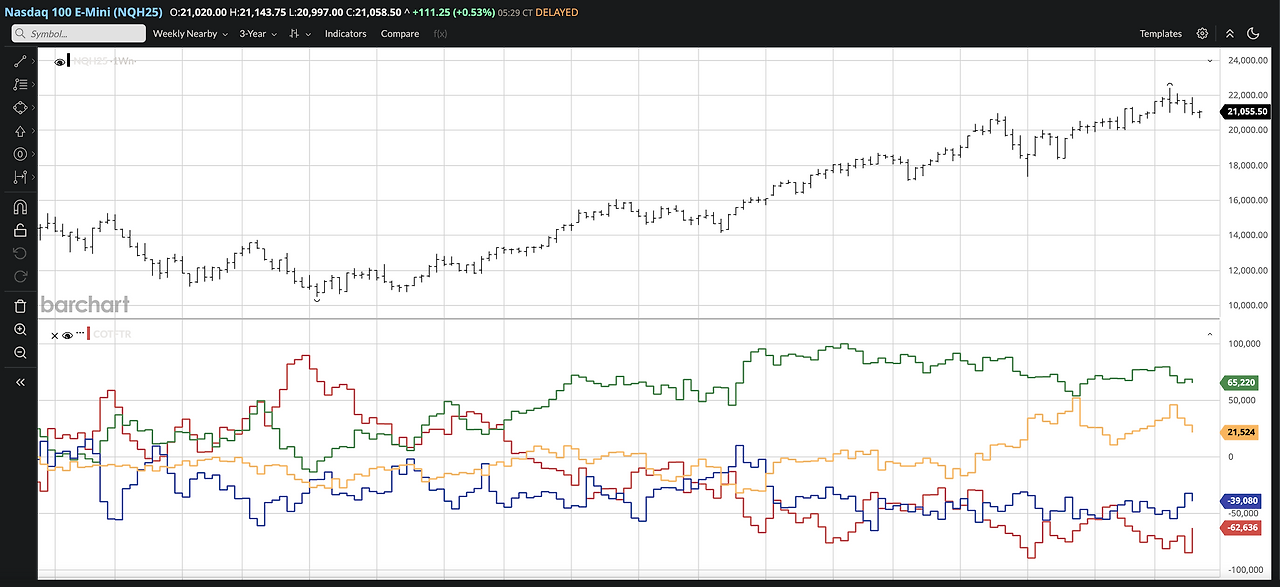Image resolution: width=1280 pixels, height=587 pixels.
Task: Open the price label annotation tool
Action: 19,154
